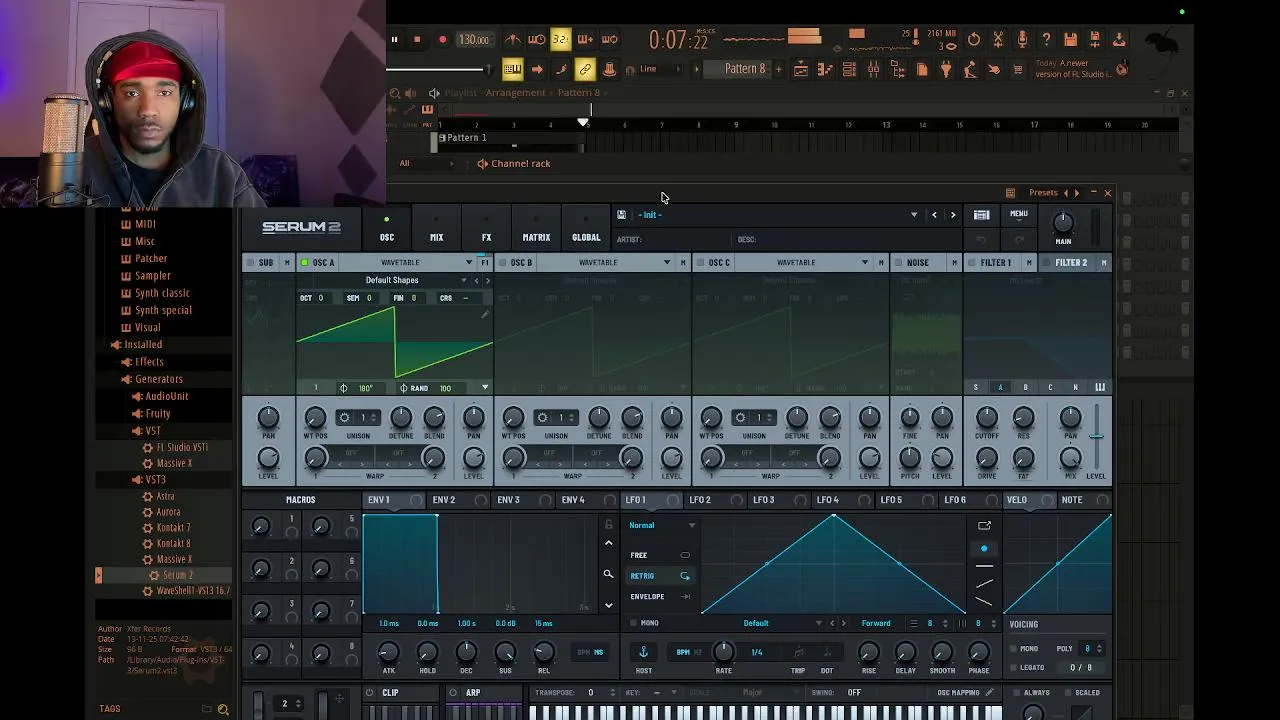Screen dimensions: 1280x720
Task: Open Serum preset browser icon
Action: tap(982, 215)
